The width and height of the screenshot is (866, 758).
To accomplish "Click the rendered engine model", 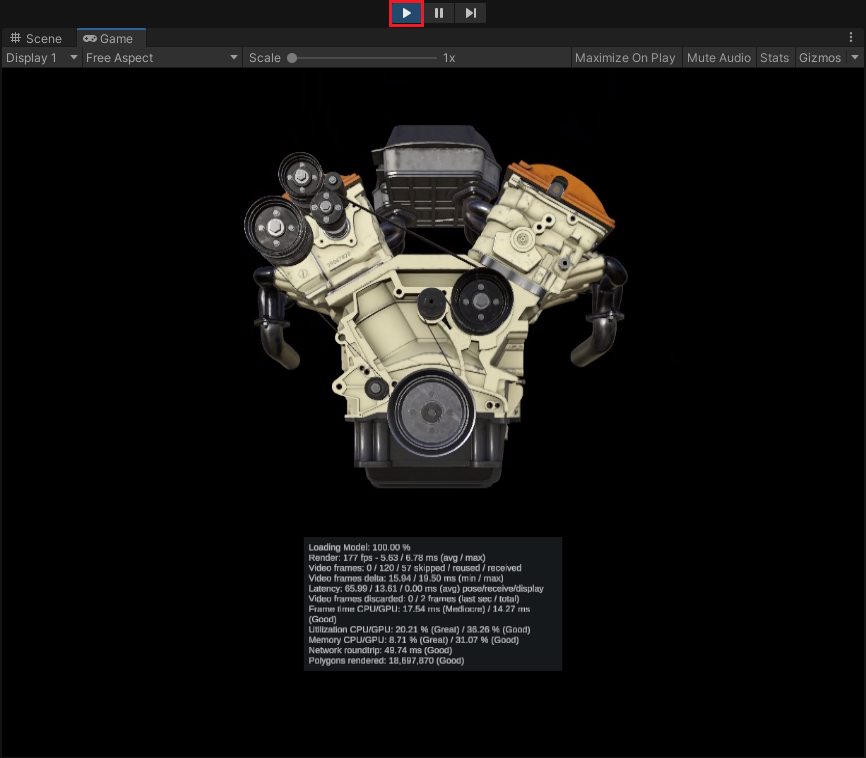I will (430, 300).
